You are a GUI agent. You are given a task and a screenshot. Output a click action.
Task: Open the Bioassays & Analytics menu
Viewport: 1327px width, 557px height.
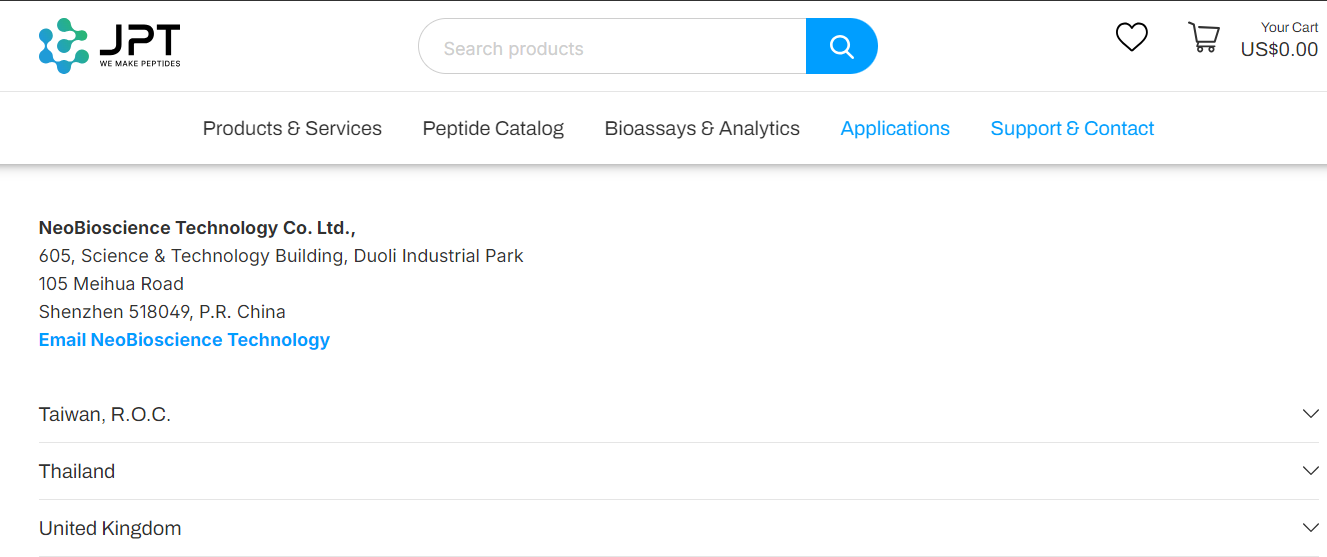tap(702, 128)
